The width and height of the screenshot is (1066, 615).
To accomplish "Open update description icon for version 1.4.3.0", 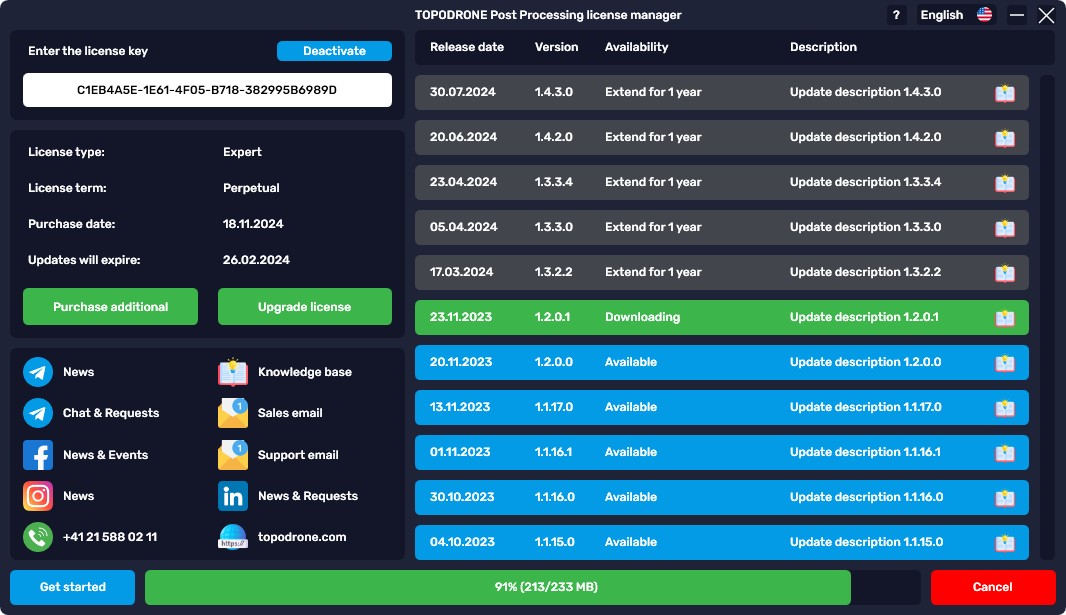I will coord(1005,93).
